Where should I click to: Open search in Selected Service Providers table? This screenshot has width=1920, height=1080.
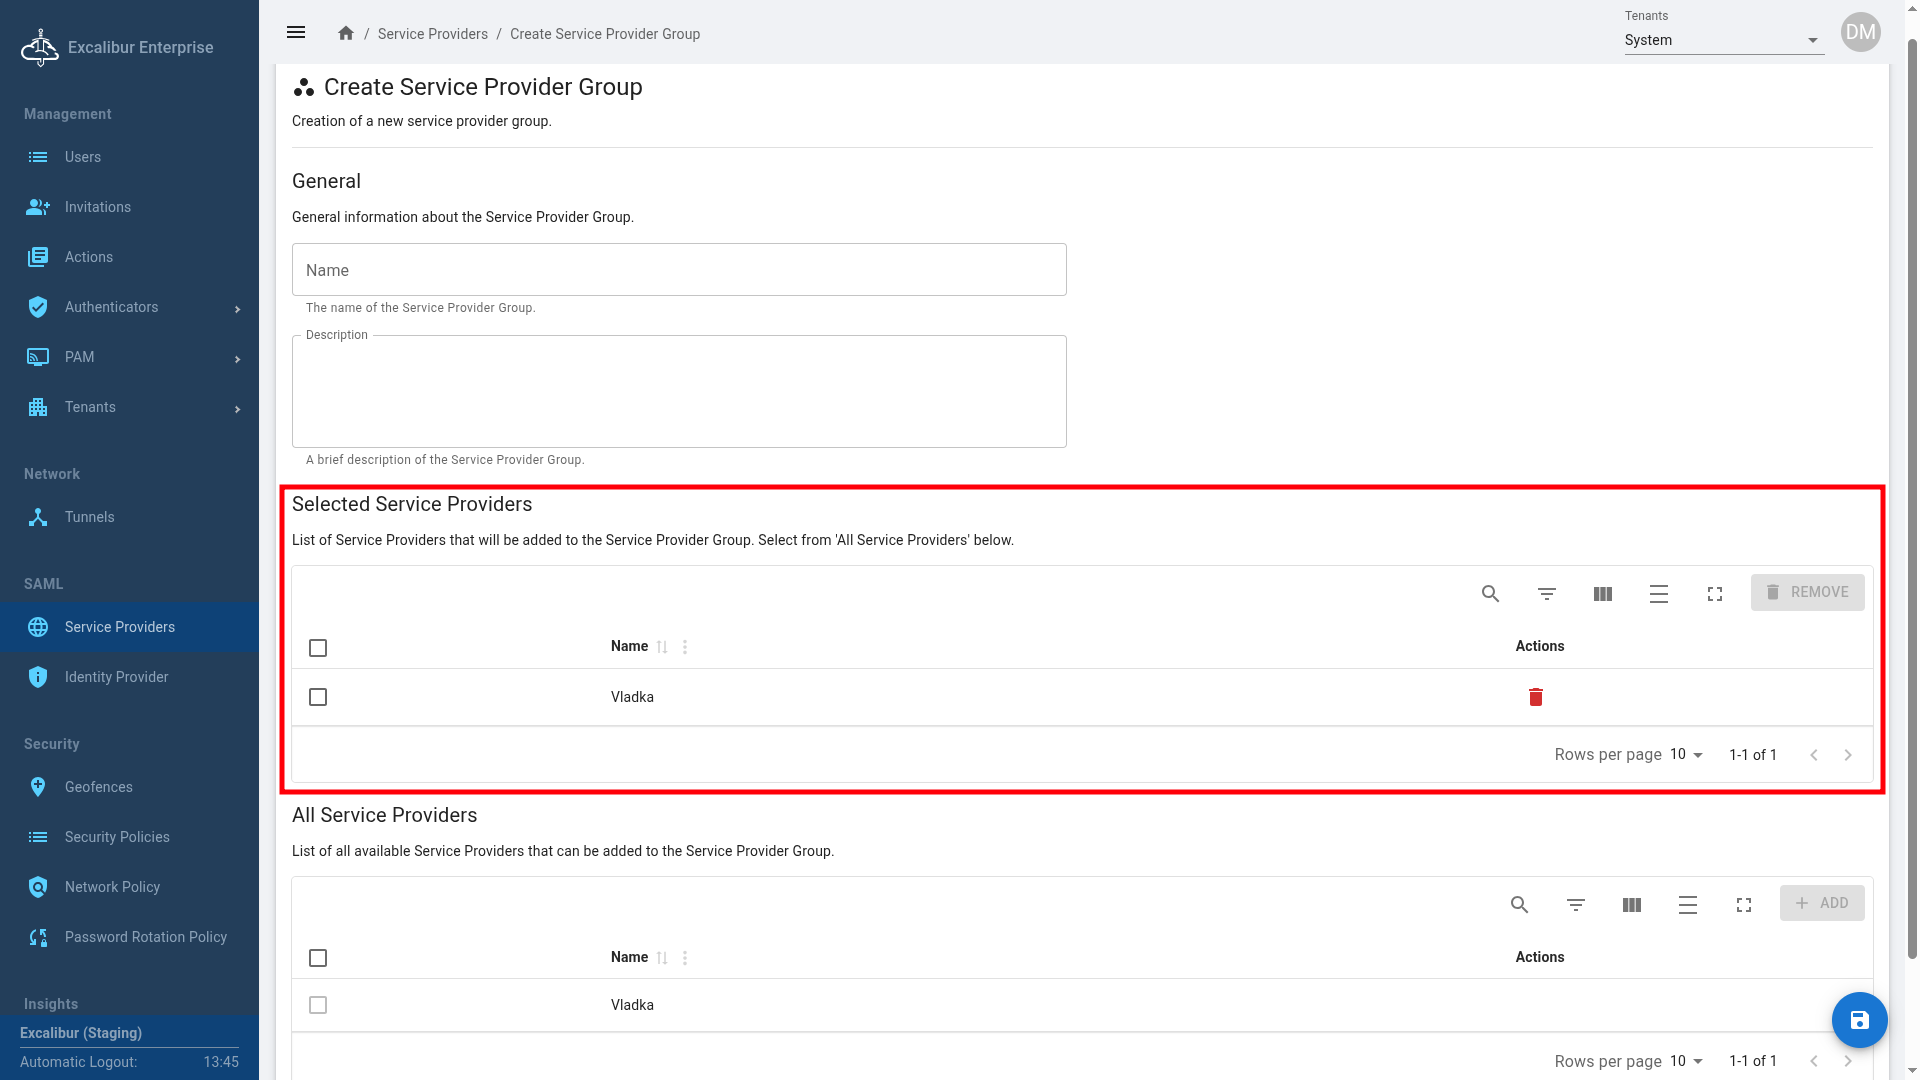pyautogui.click(x=1490, y=594)
